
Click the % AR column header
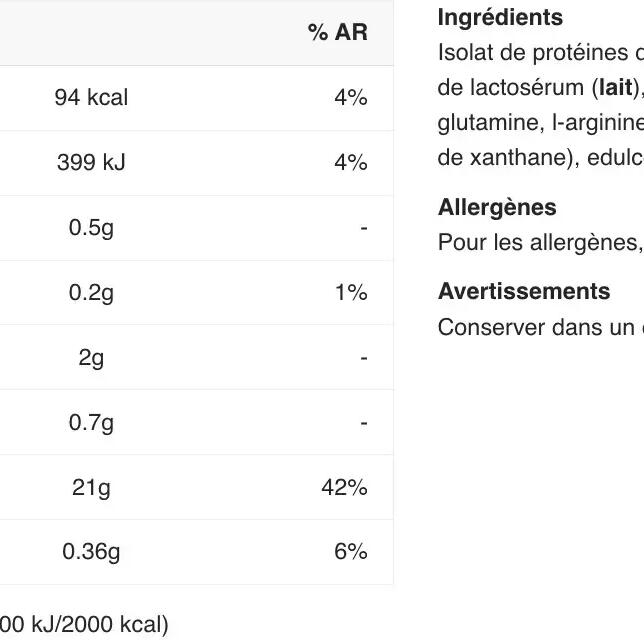(x=337, y=33)
